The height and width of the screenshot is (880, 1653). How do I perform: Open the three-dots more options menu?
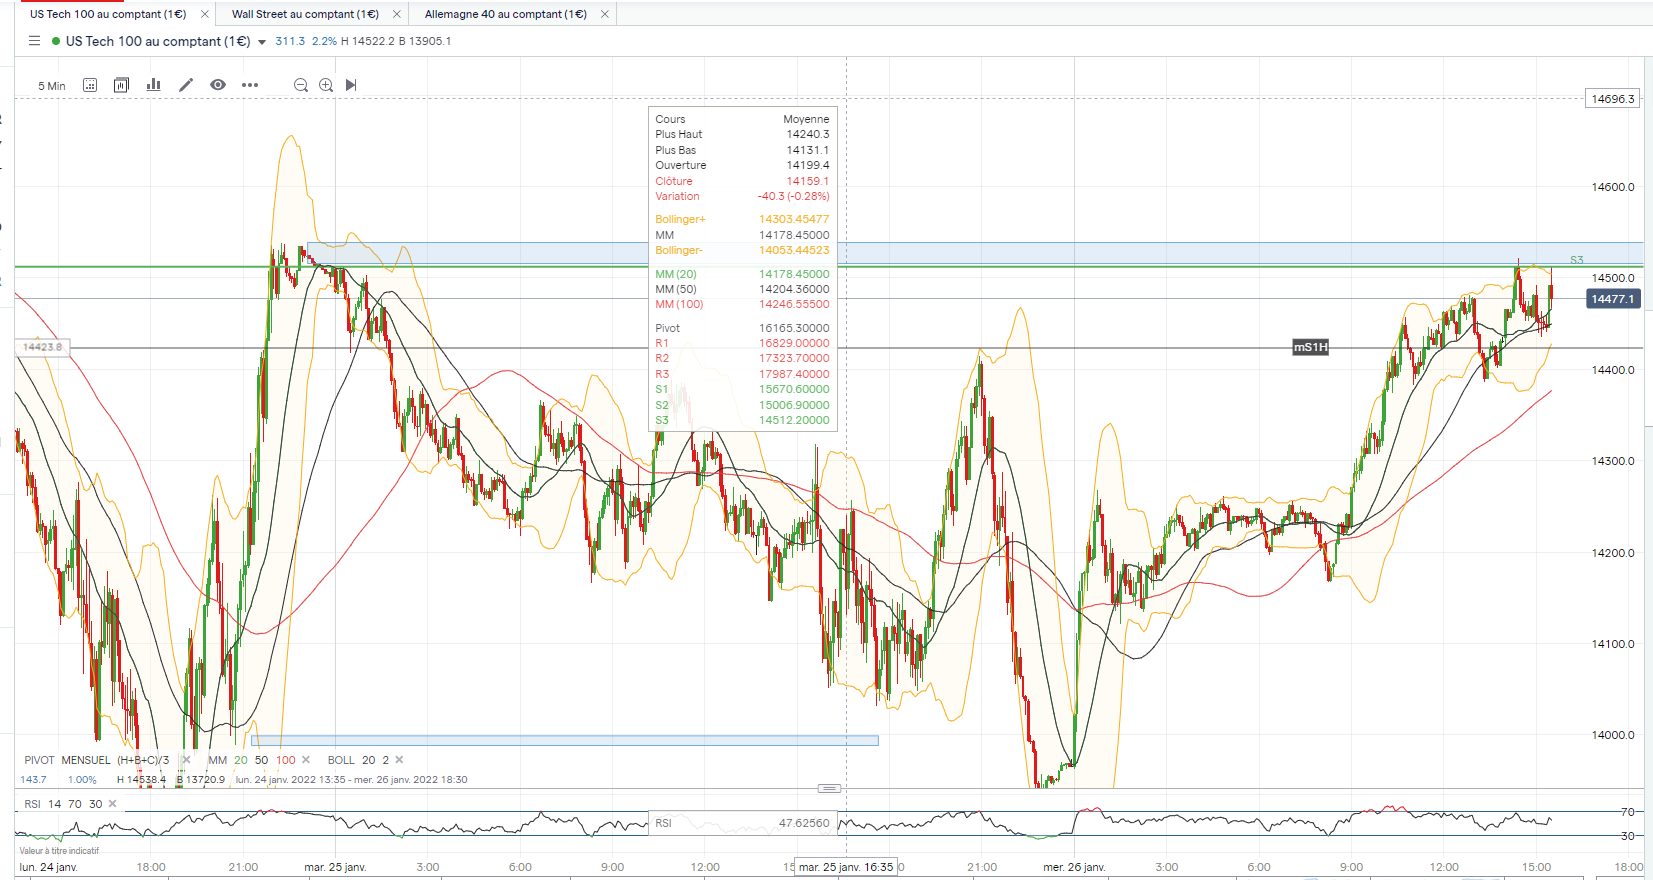click(x=250, y=85)
